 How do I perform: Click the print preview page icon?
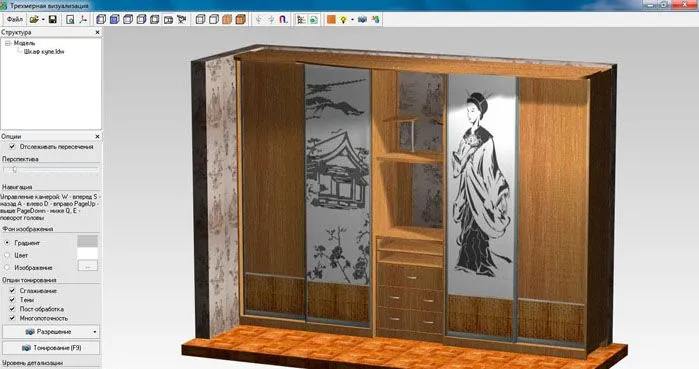pyautogui.click(x=70, y=20)
